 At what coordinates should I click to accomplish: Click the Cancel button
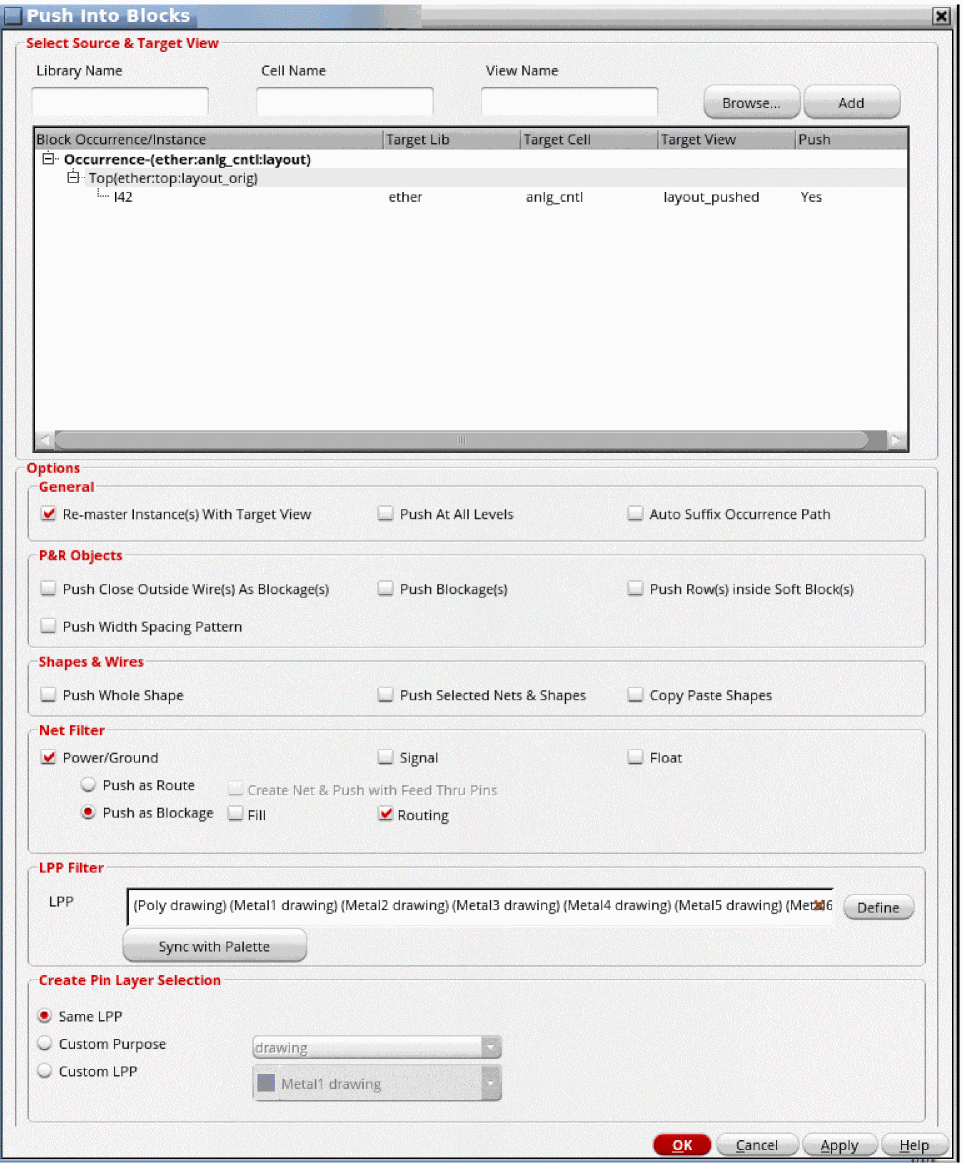click(757, 1144)
